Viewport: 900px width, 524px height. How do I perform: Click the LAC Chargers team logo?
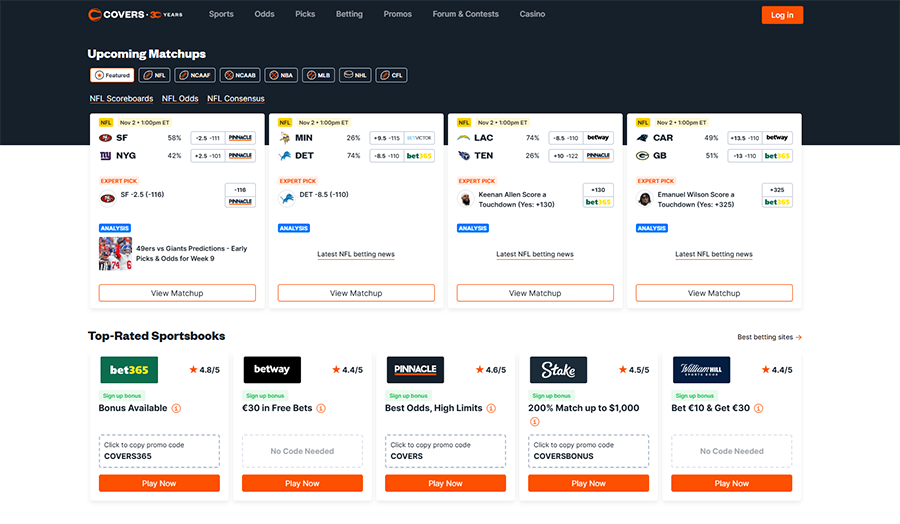(464, 138)
